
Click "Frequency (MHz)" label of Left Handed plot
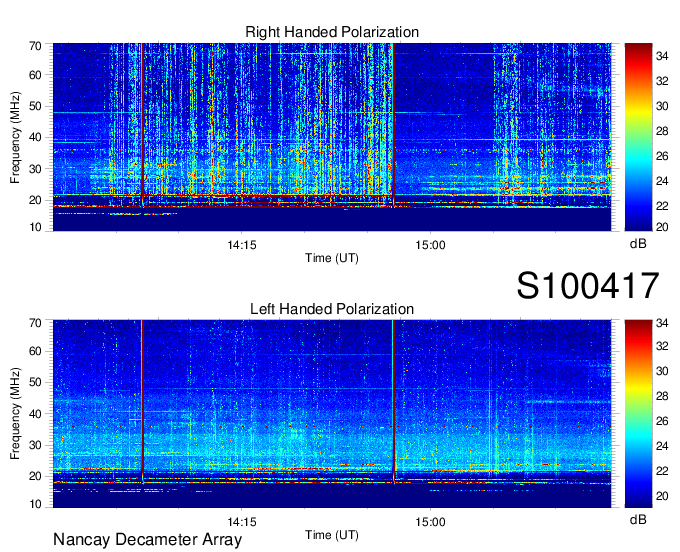(x=15, y=414)
